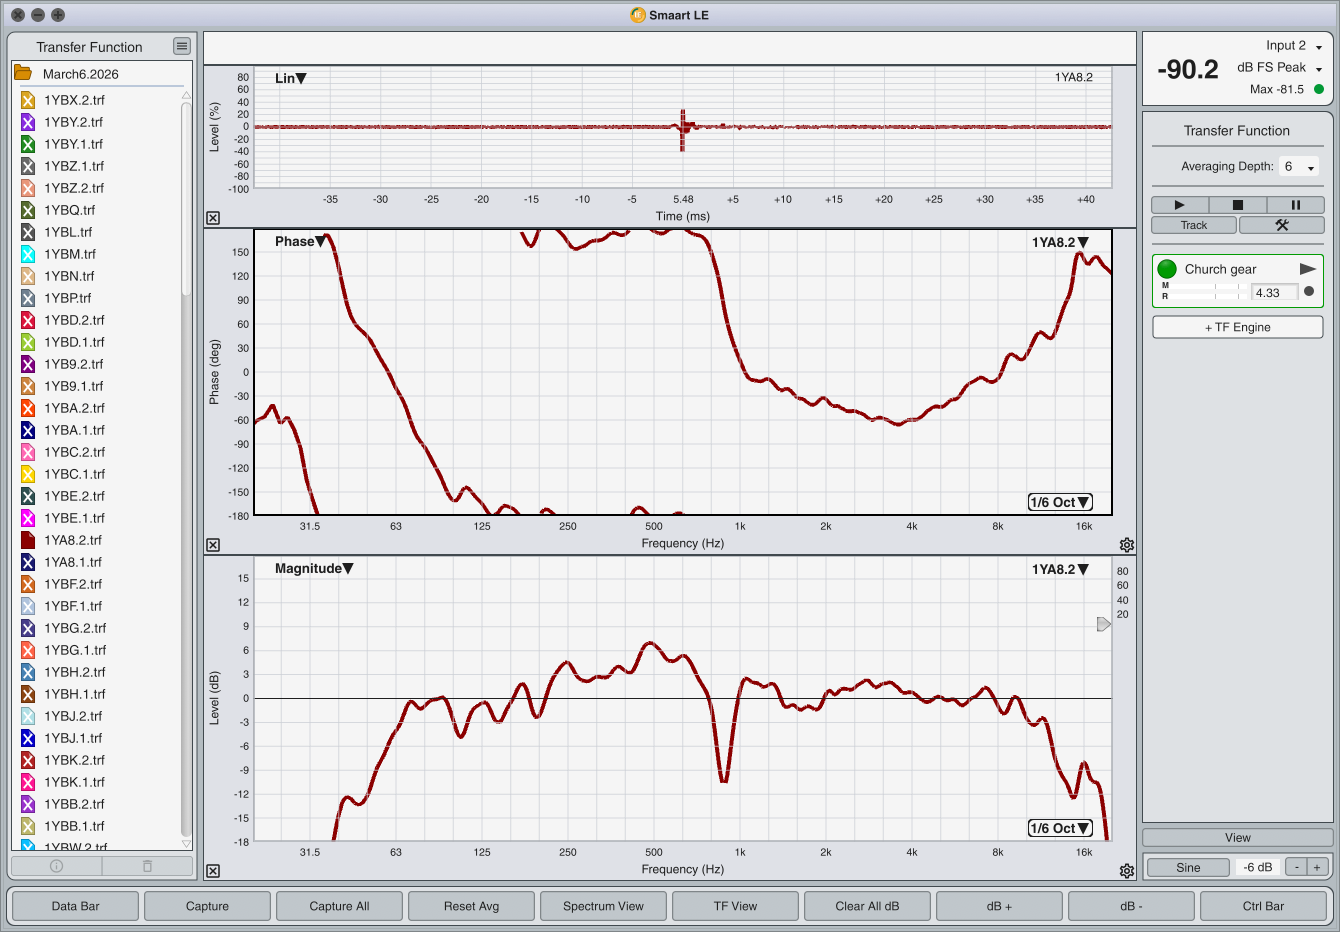This screenshot has width=1340, height=932.
Task: Run the Church gear engine
Action: 1307,269
